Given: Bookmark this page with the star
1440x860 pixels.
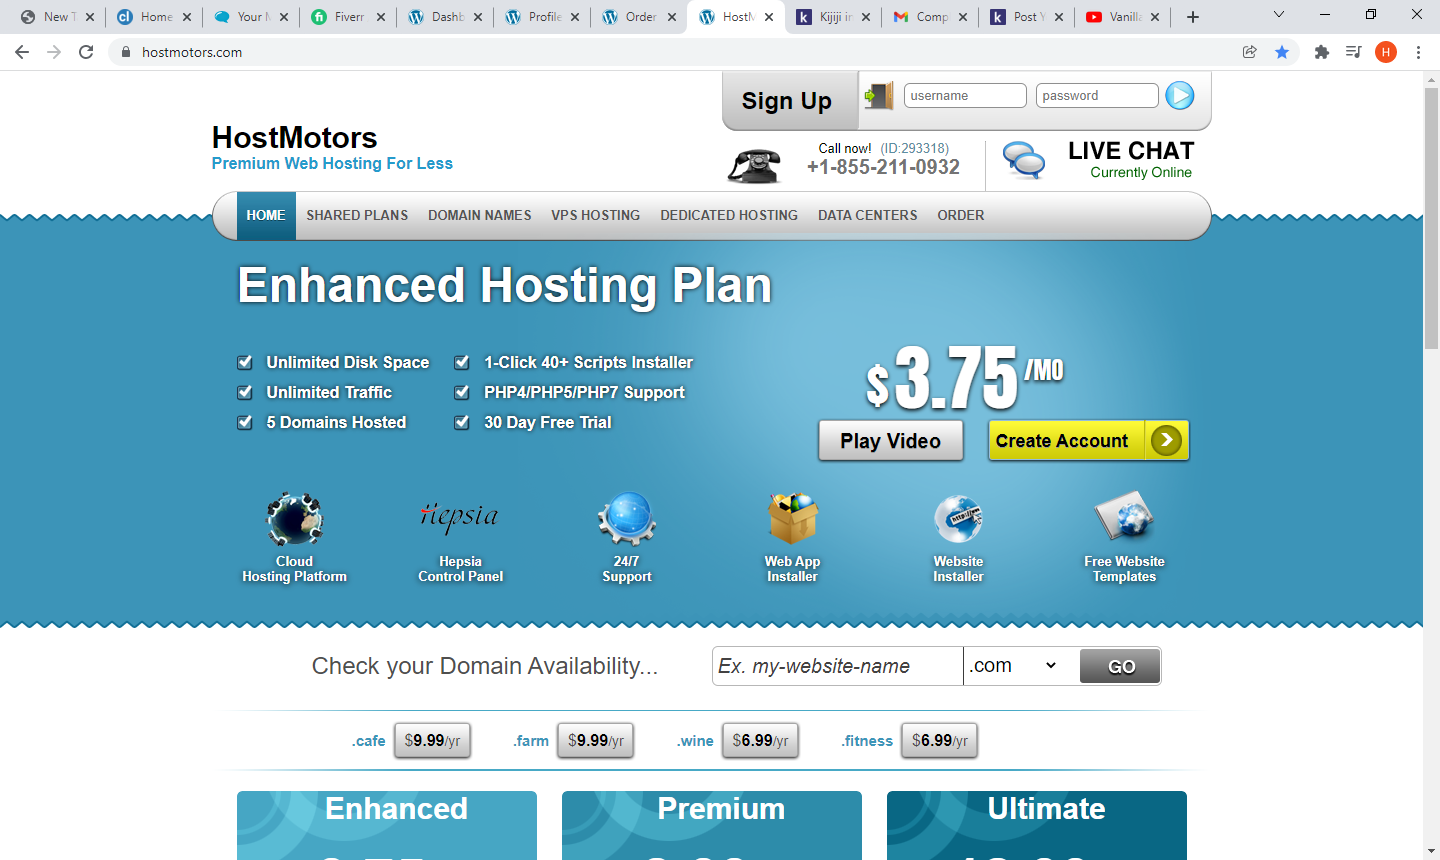Looking at the screenshot, I should 1282,52.
